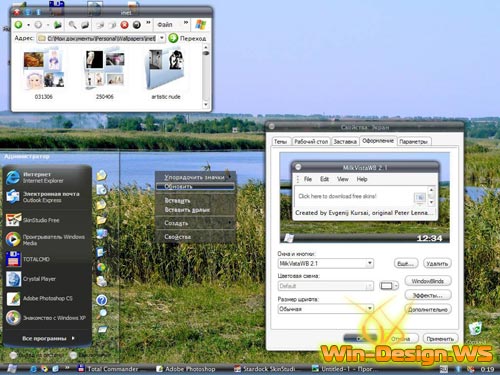Open the Recycle Bin on the desktop
This screenshot has height=375, width=500.
click(475, 329)
